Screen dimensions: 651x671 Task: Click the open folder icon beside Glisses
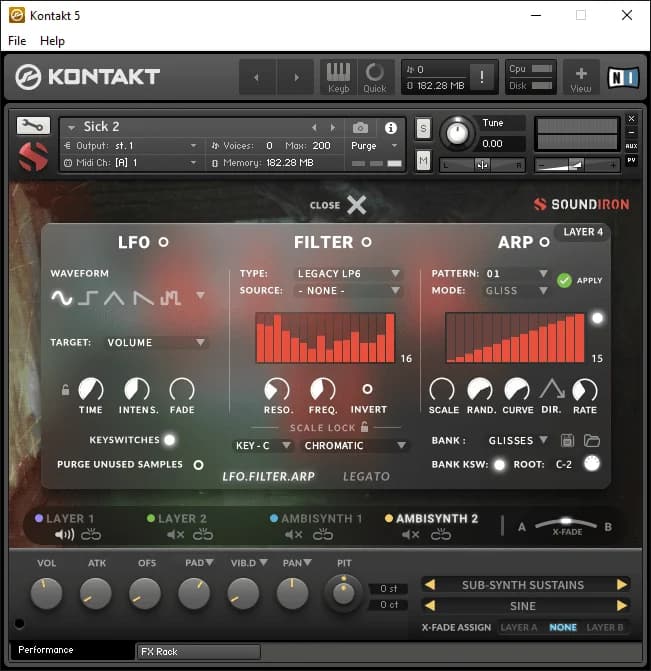pyautogui.click(x=592, y=440)
